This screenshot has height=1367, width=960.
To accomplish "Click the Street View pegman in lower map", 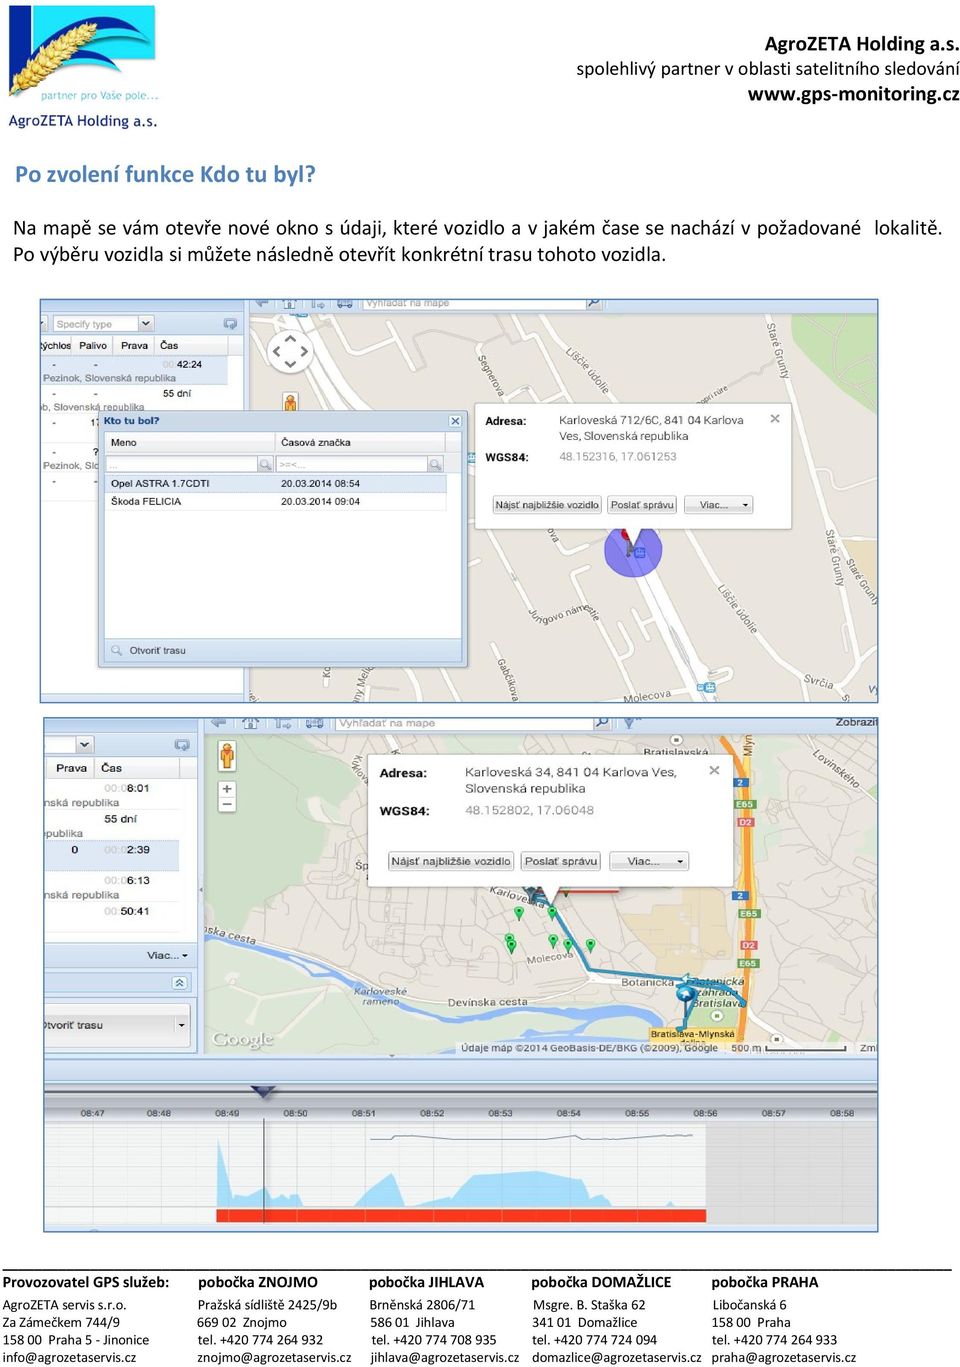I will (227, 756).
